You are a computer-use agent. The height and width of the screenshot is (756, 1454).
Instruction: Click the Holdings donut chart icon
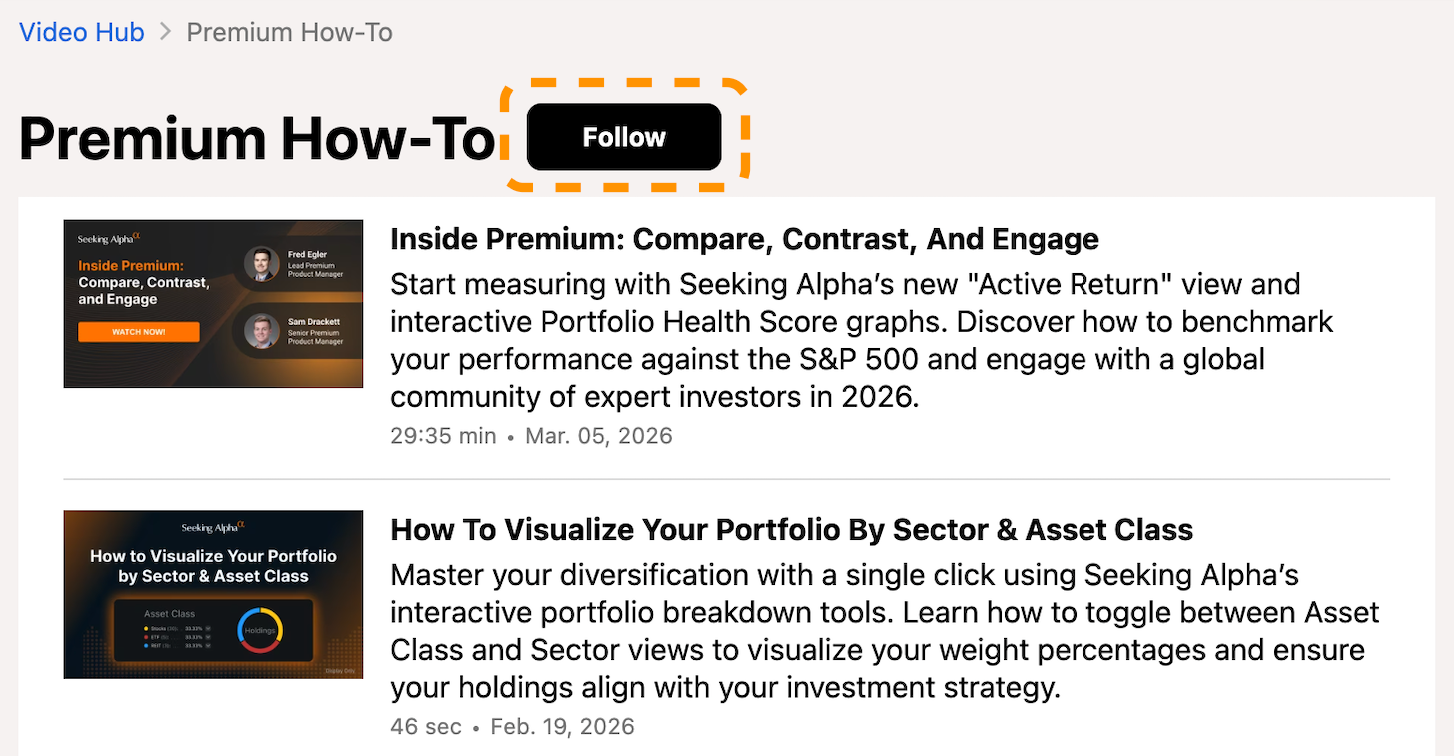point(260,630)
